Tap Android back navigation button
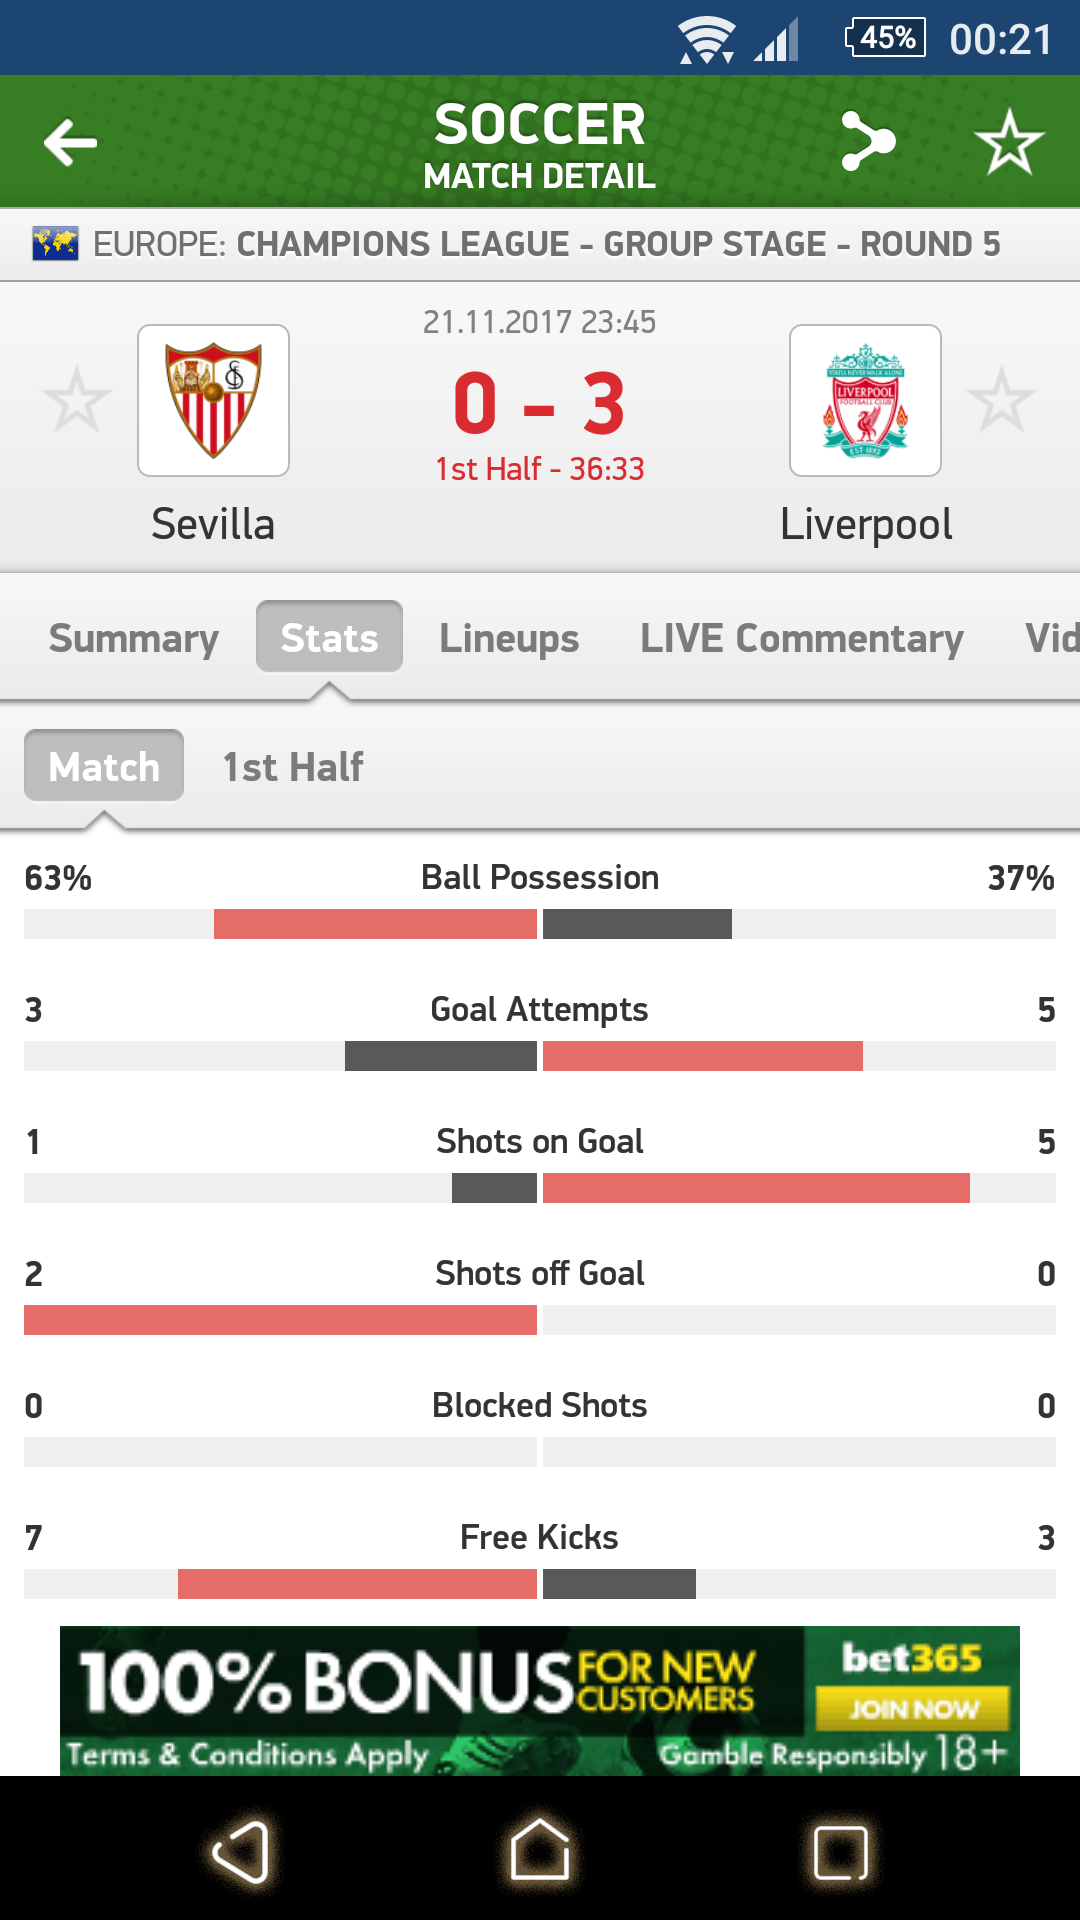 tap(241, 1852)
